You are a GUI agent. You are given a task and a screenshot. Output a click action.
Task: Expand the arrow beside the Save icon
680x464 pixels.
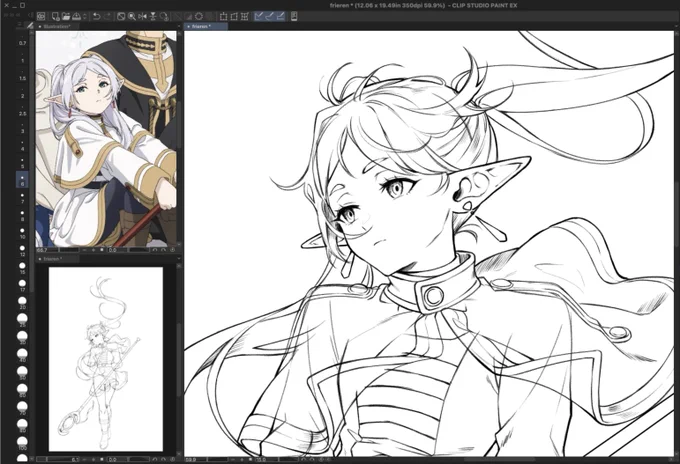[84, 16]
